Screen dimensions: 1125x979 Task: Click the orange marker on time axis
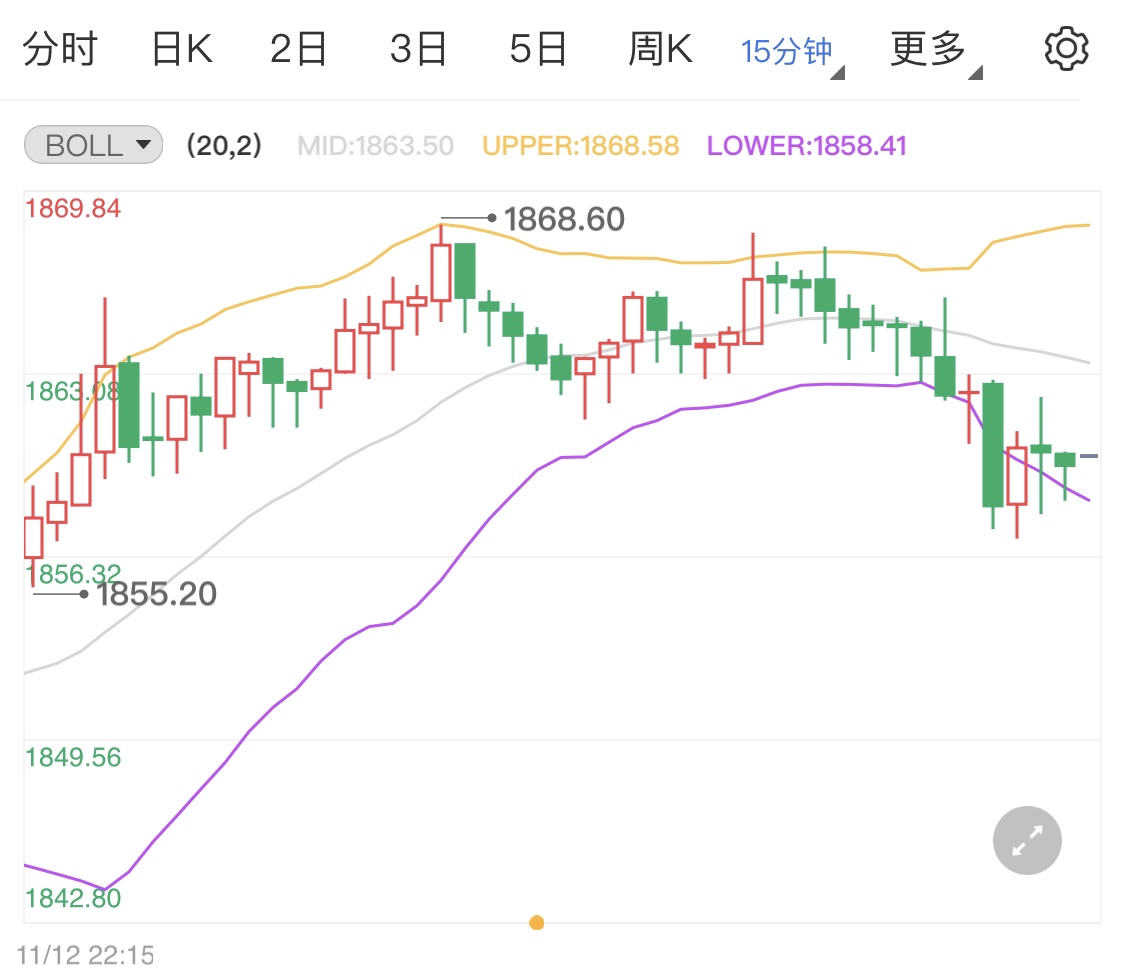click(x=536, y=922)
